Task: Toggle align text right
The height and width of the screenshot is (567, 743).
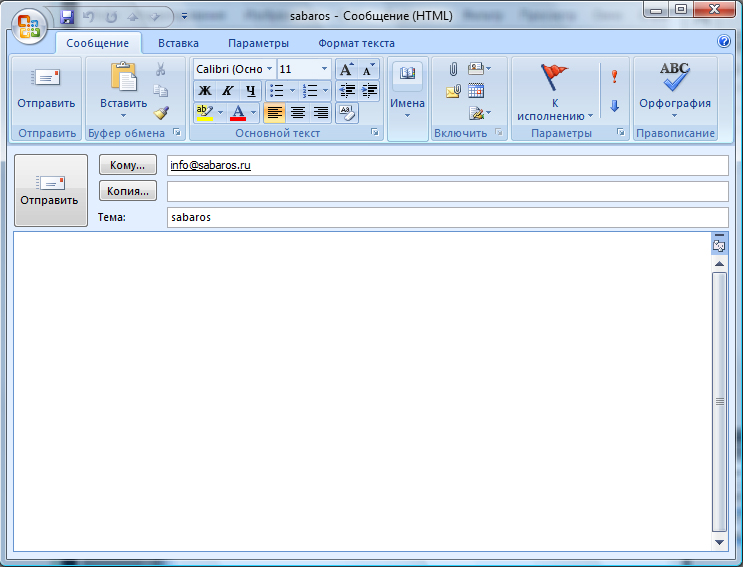Action: (320, 113)
